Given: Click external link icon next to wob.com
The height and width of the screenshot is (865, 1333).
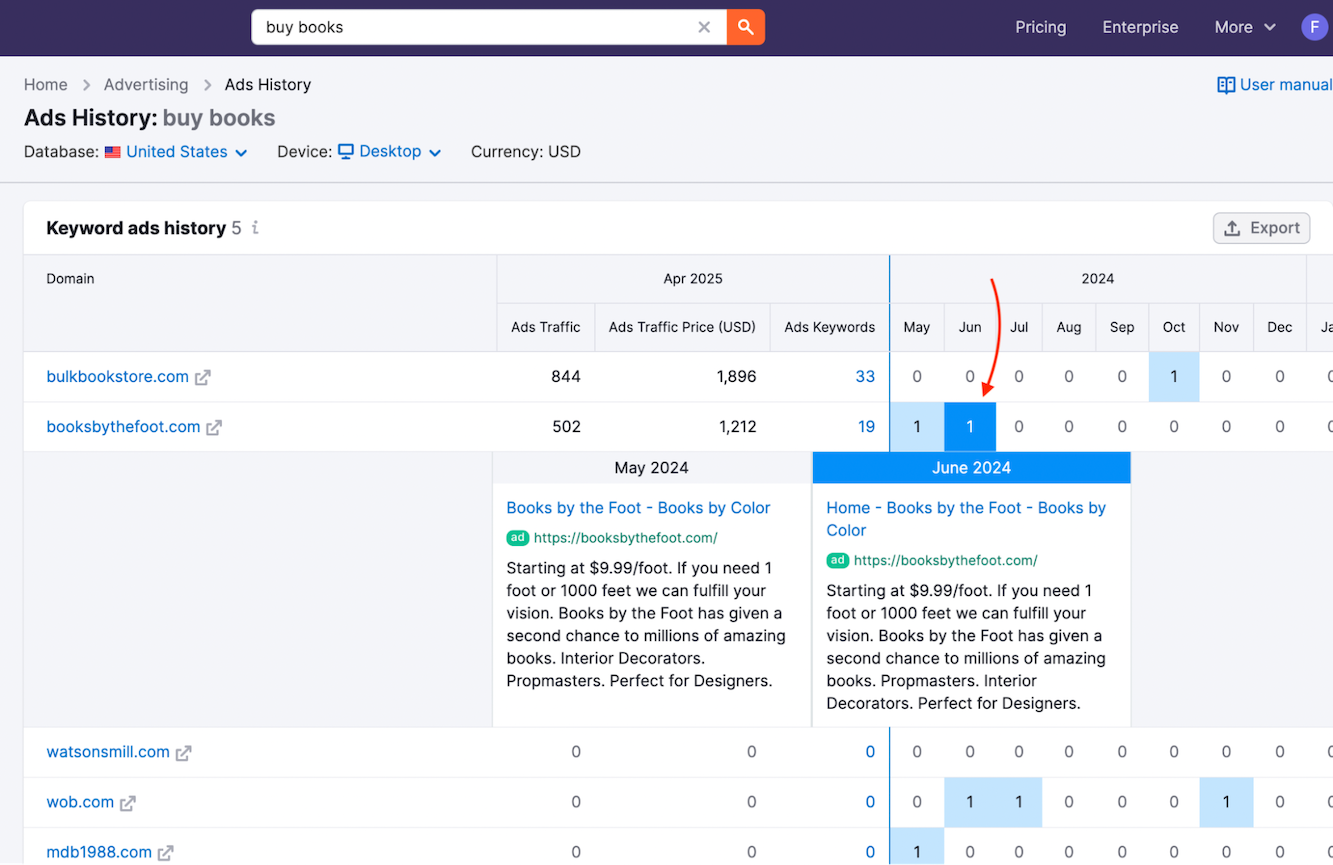Looking at the screenshot, I should tap(128, 803).
